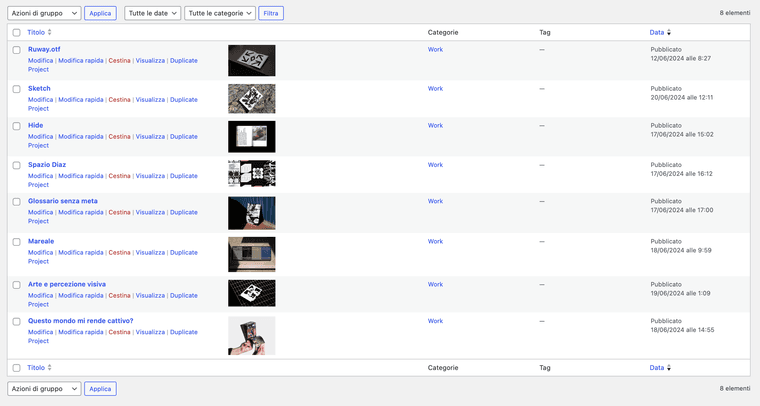This screenshot has width=760, height=406.
Task: Open thumbnail for Questo mondo mi rende cattivo?
Action: pos(251,336)
